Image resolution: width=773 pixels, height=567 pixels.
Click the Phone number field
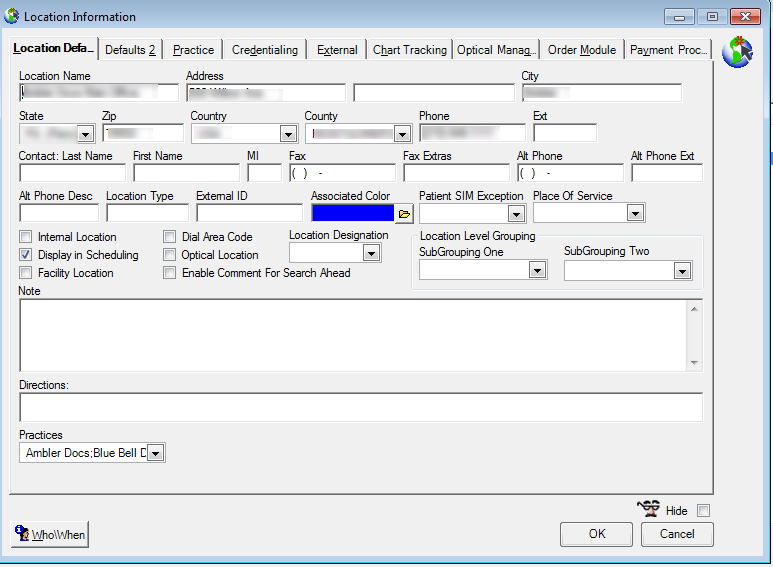pyautogui.click(x=472, y=133)
